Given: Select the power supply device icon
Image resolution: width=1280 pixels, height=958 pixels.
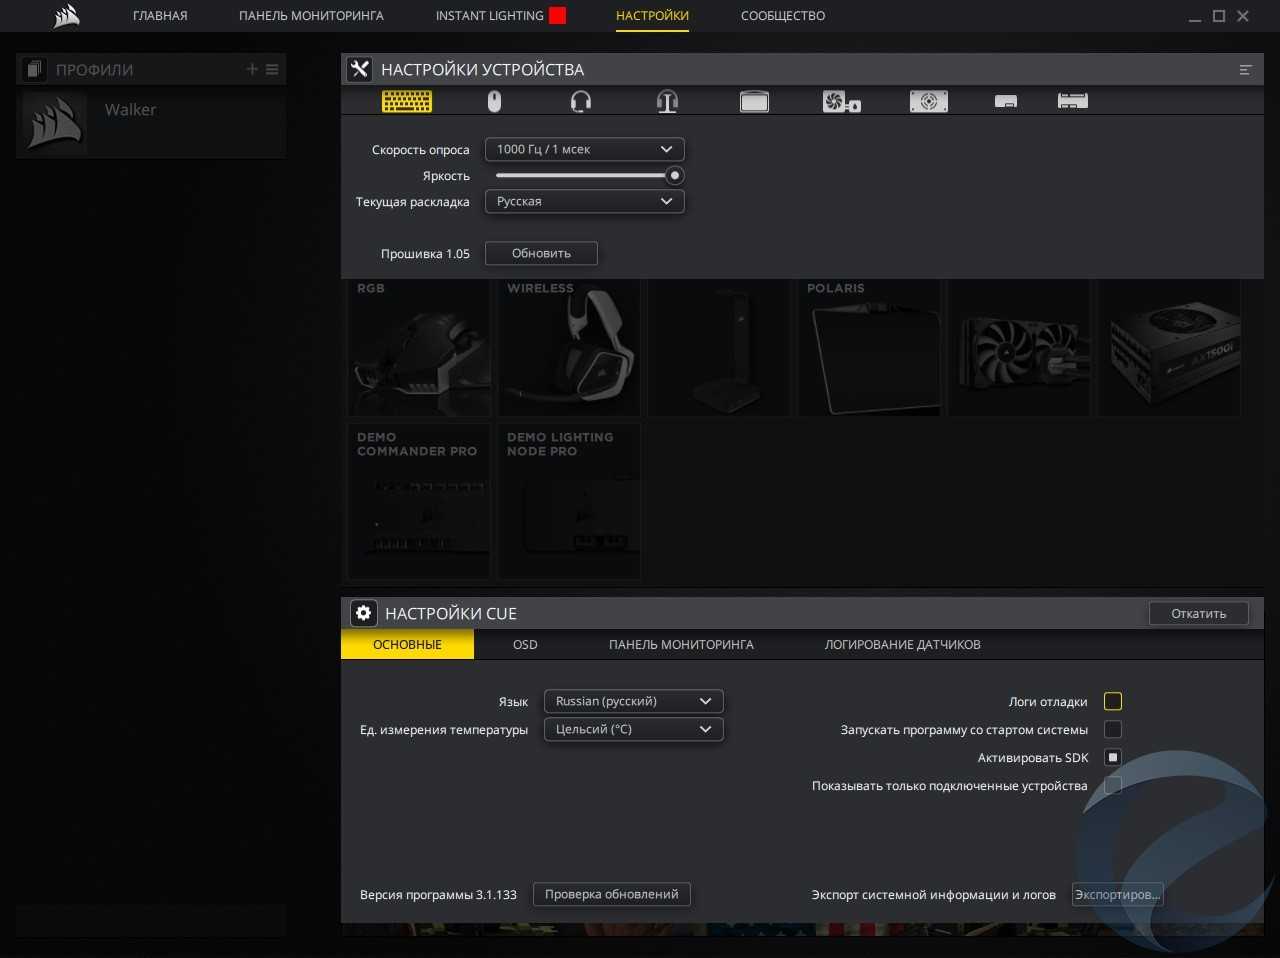Looking at the screenshot, I should coord(928,101).
